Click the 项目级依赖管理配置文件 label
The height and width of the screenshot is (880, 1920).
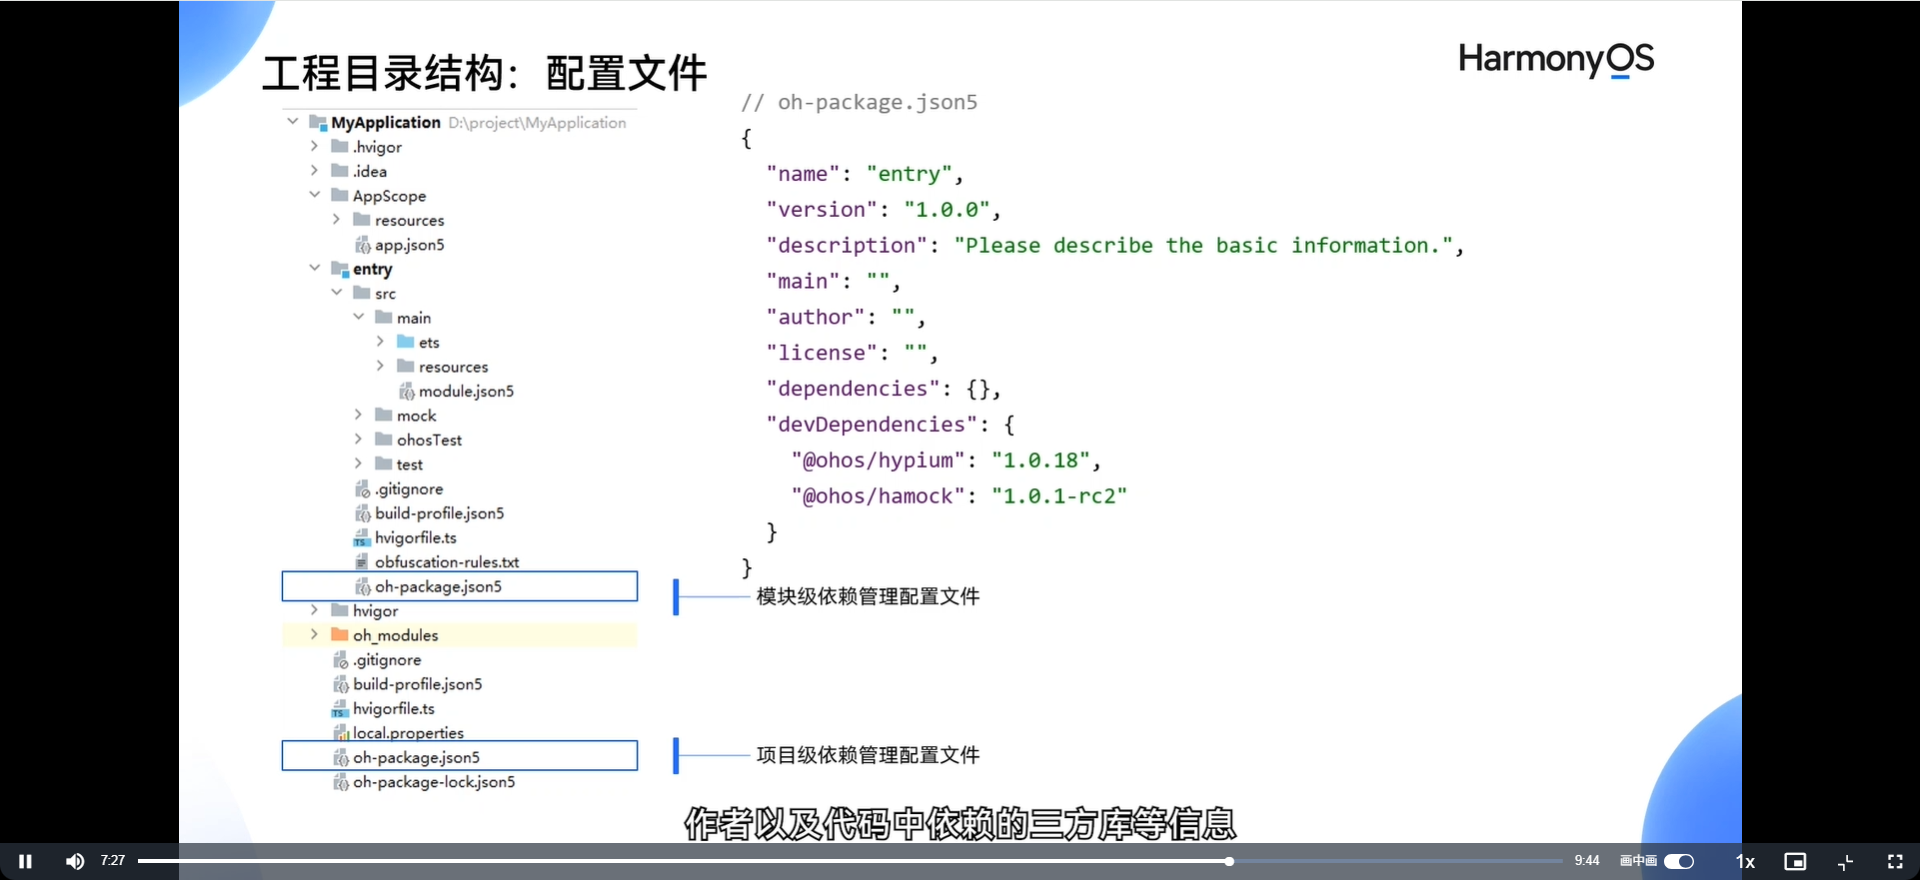(868, 755)
